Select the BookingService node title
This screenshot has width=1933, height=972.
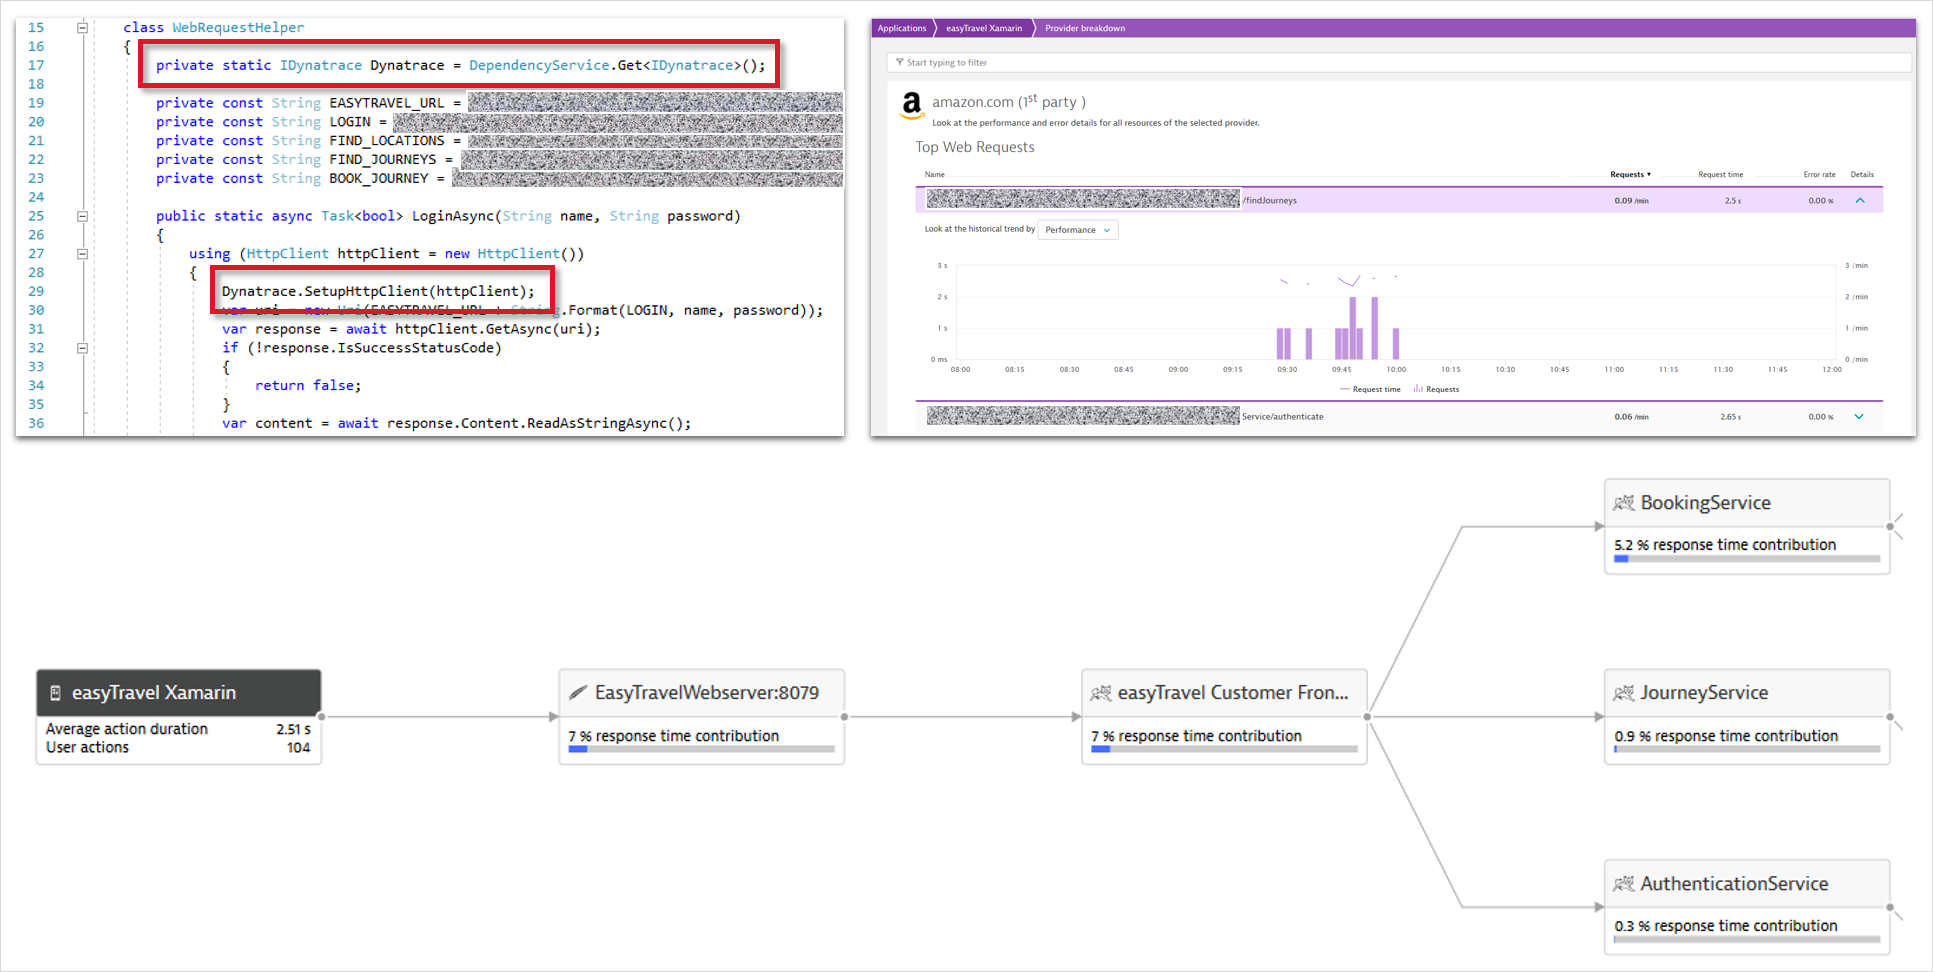[1706, 503]
